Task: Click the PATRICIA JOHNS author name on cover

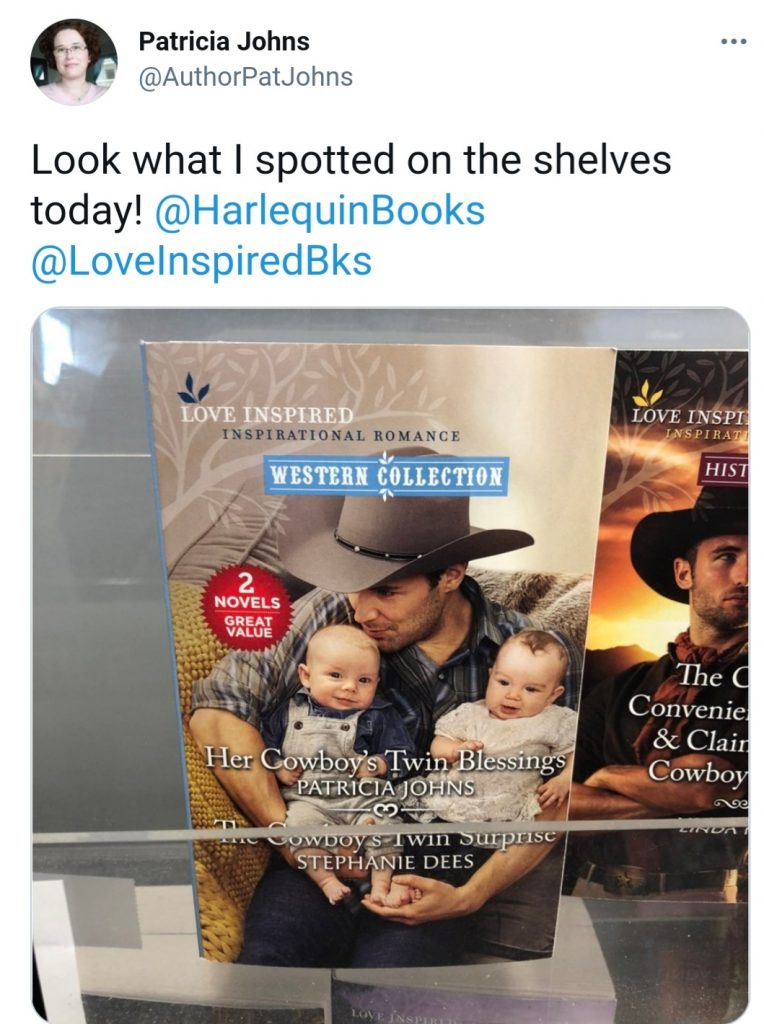Action: tap(385, 788)
